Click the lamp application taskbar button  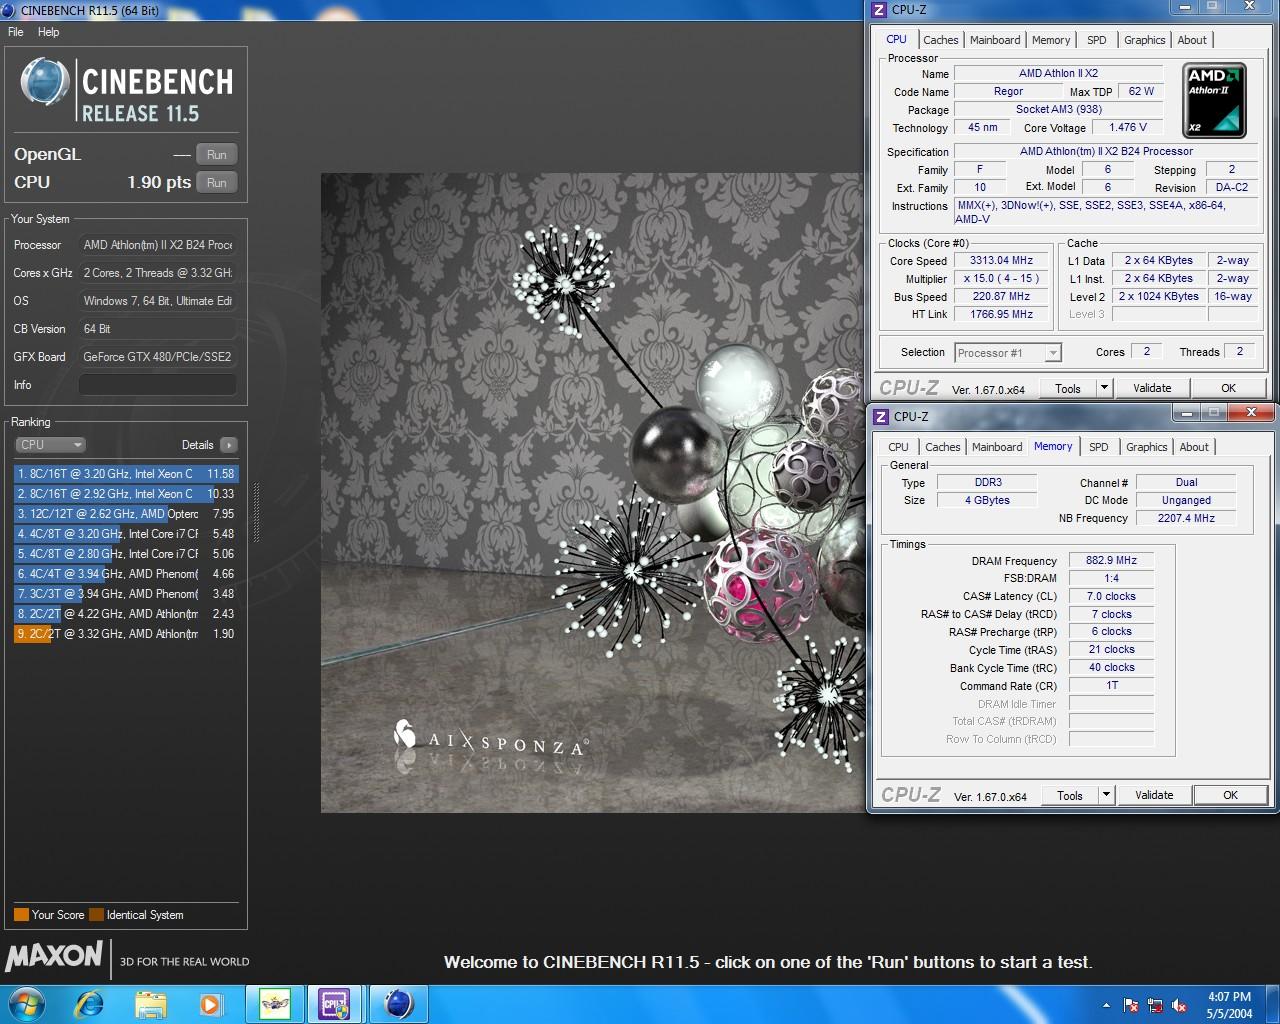[275, 1004]
